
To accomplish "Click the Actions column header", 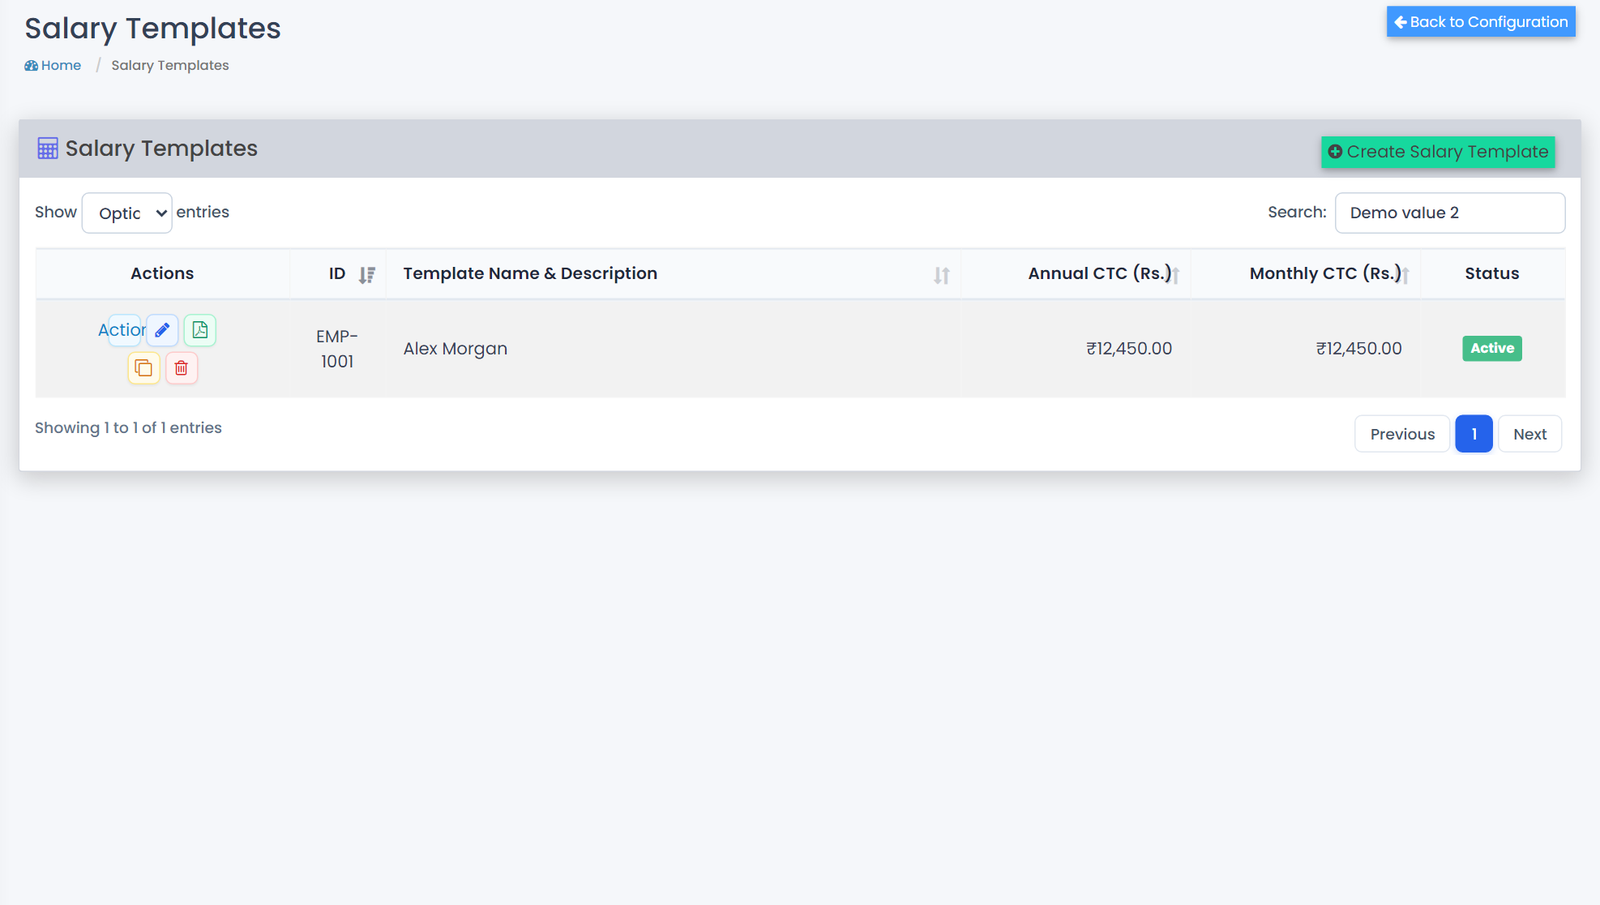I will [162, 274].
